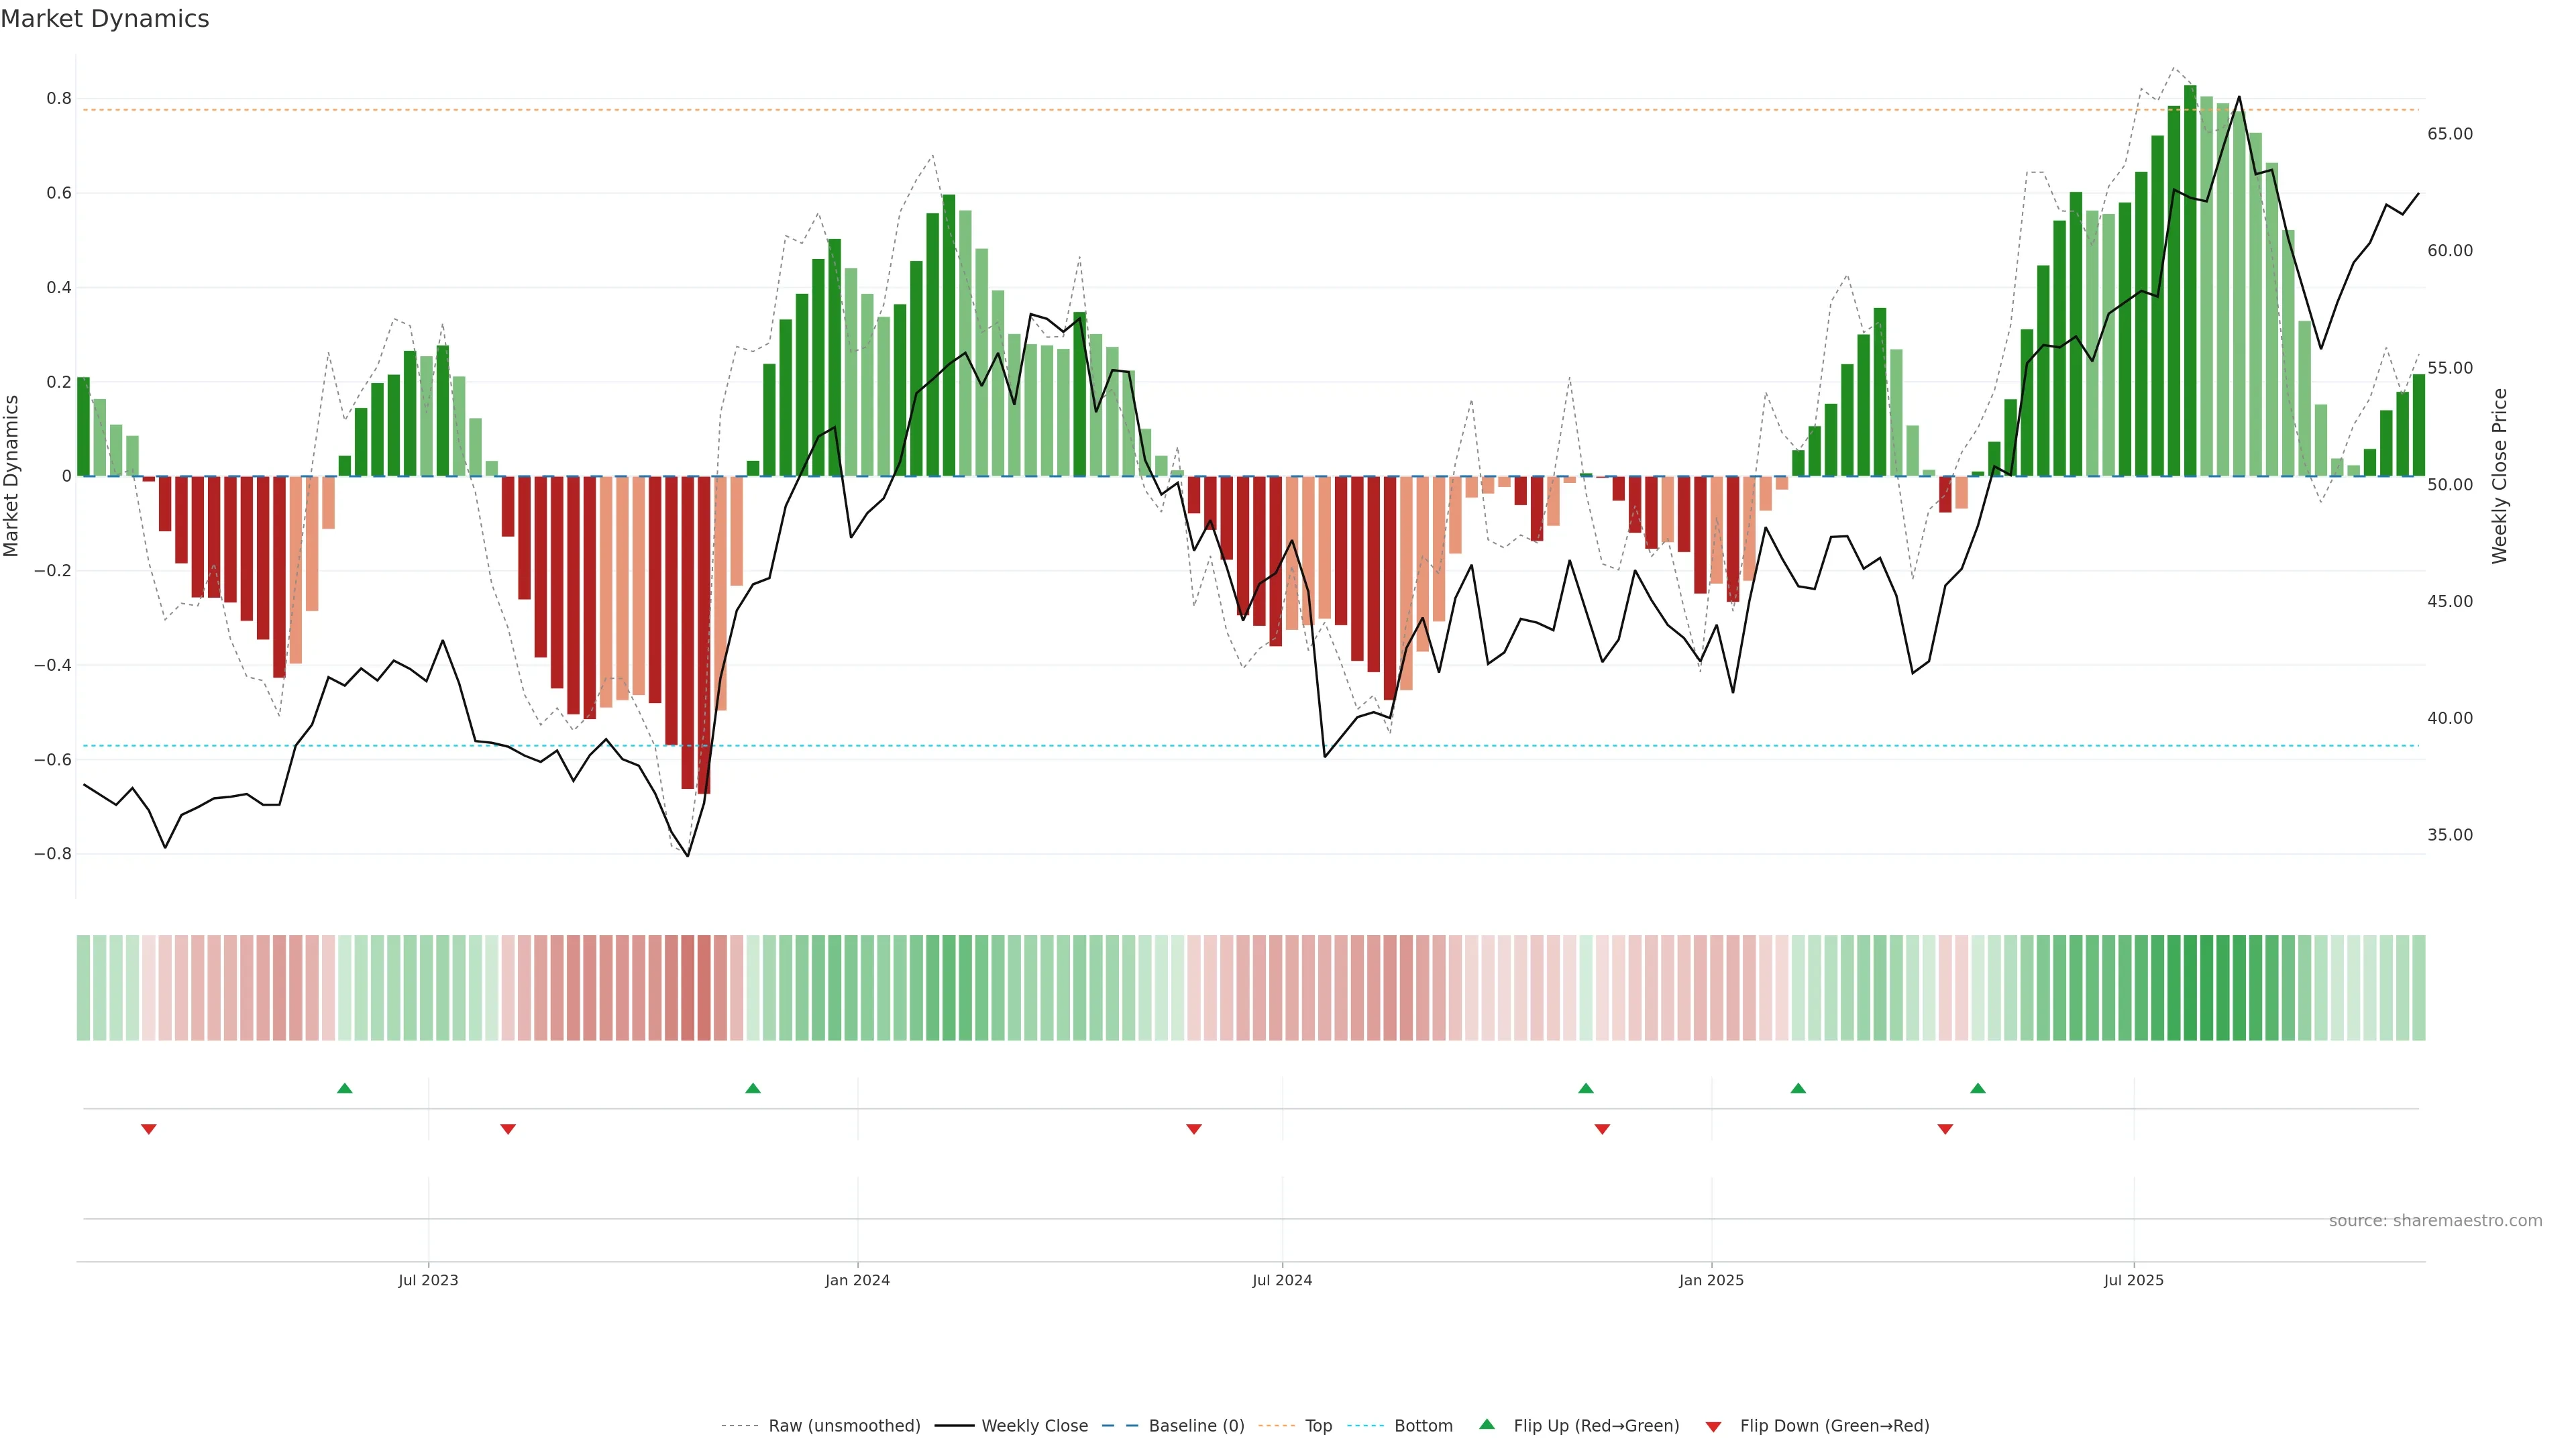Click the last green flip-up triangle marker
The height and width of the screenshot is (1449, 2576).
pos(1977,1088)
